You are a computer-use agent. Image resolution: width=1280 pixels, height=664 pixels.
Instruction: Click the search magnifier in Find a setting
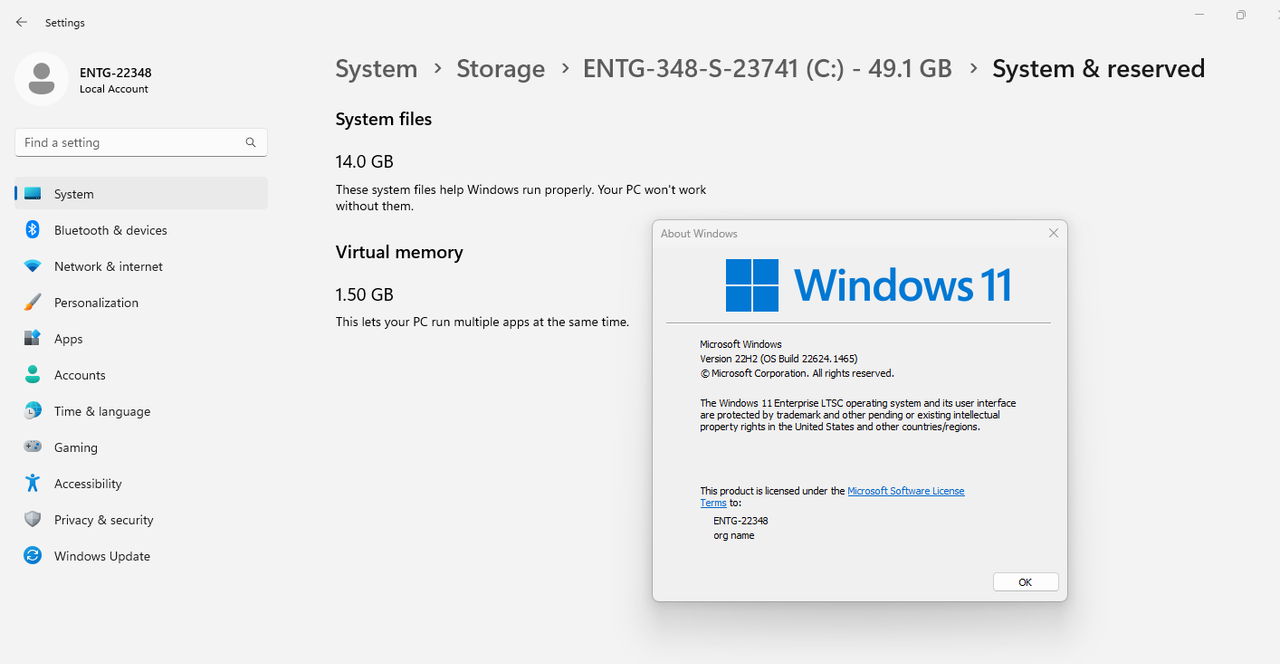click(251, 143)
